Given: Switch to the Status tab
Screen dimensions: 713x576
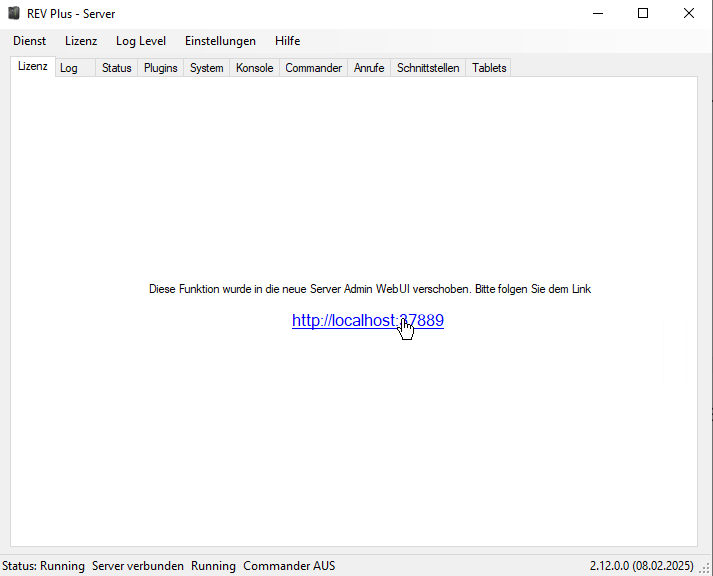Looking at the screenshot, I should click(116, 68).
